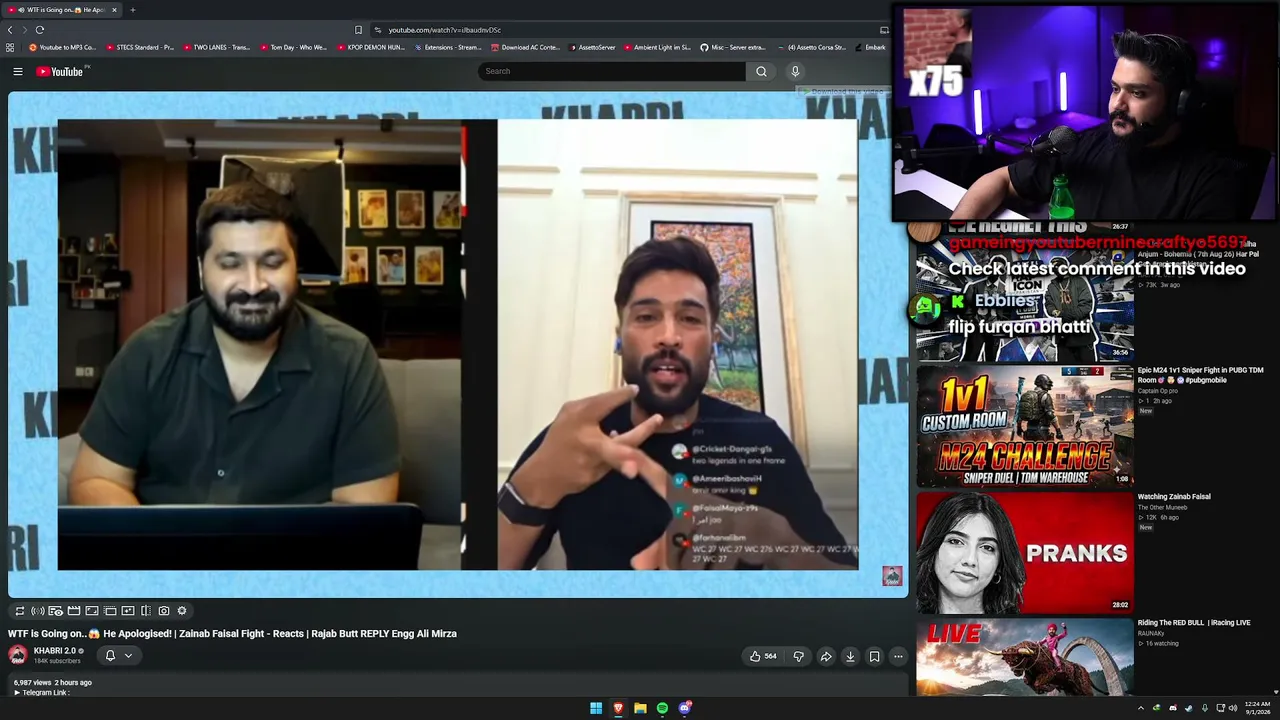1280x720 pixels.
Task: Download the video with the download icon
Action: coord(850,656)
